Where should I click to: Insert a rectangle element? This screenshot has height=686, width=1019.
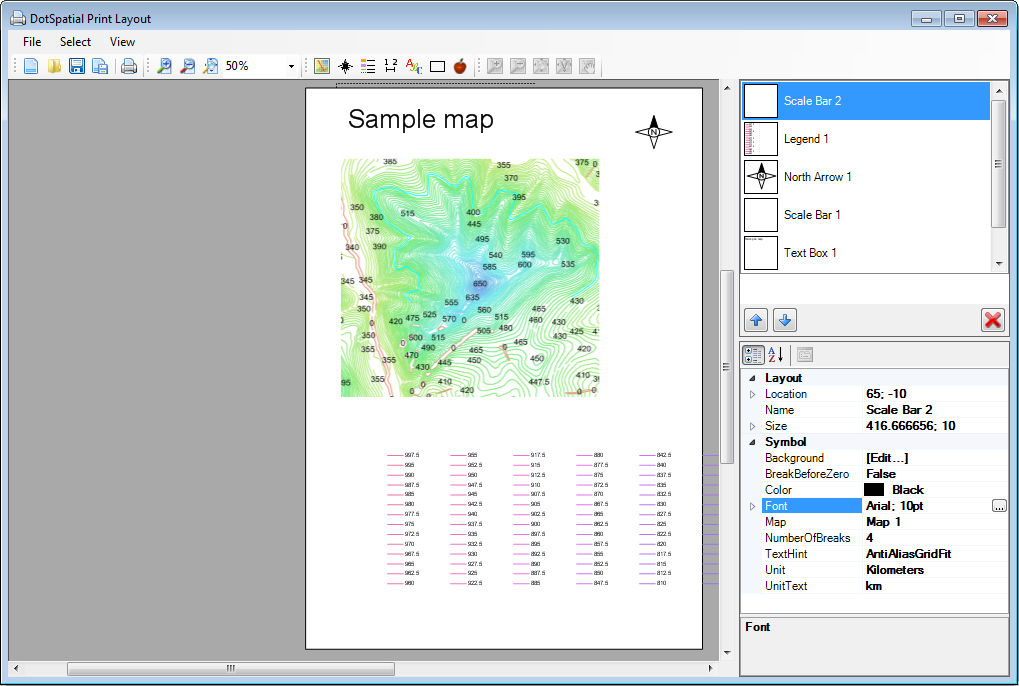pos(437,66)
